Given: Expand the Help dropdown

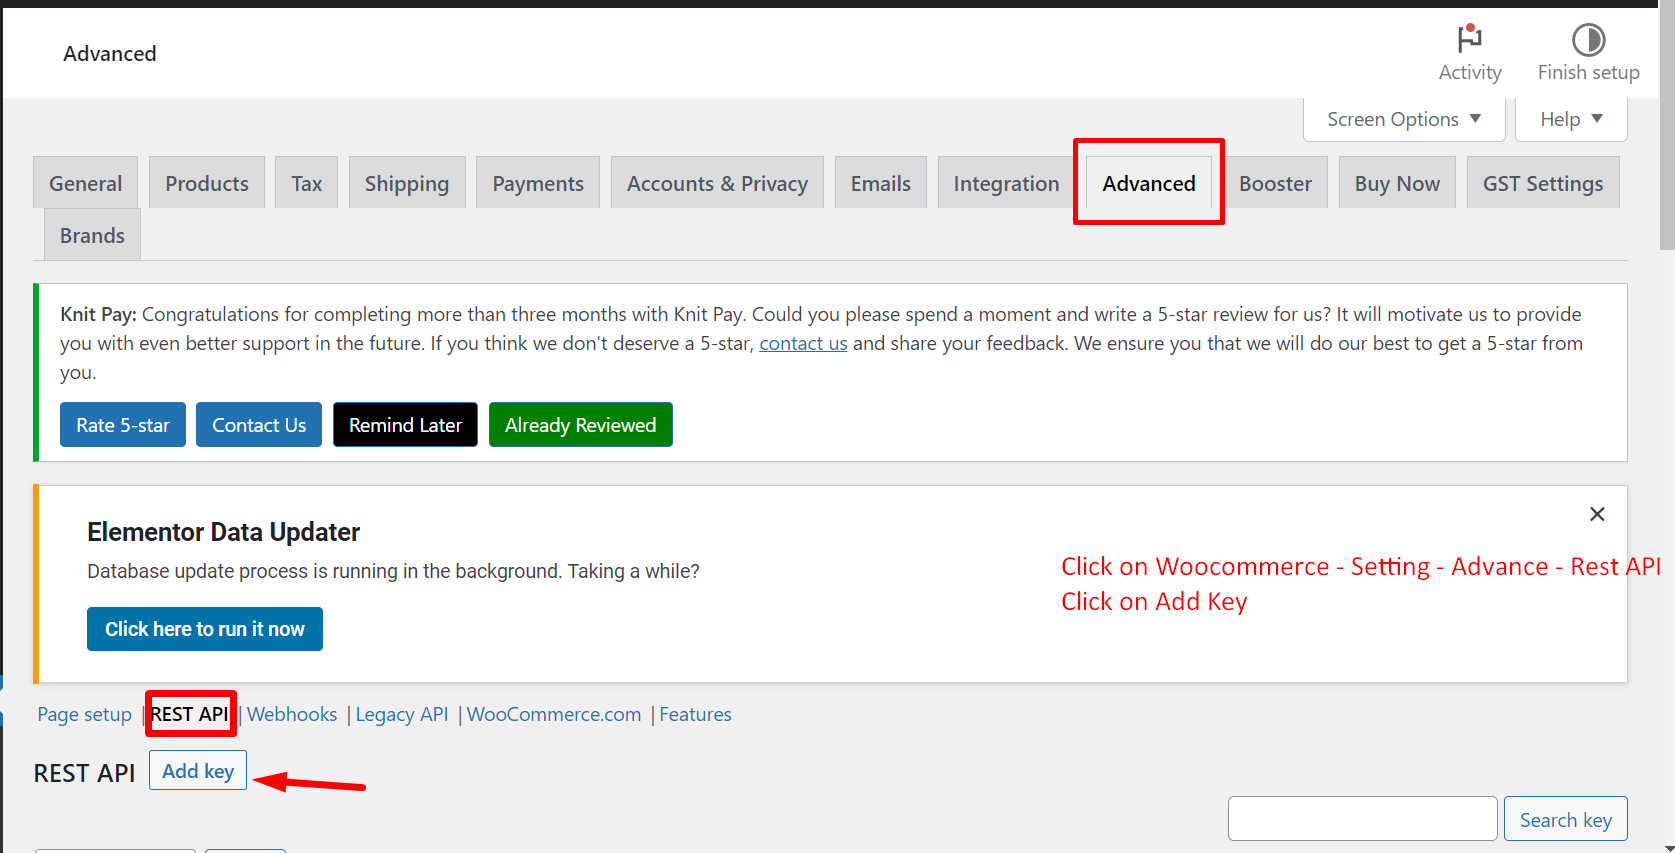Looking at the screenshot, I should click(x=1571, y=119).
